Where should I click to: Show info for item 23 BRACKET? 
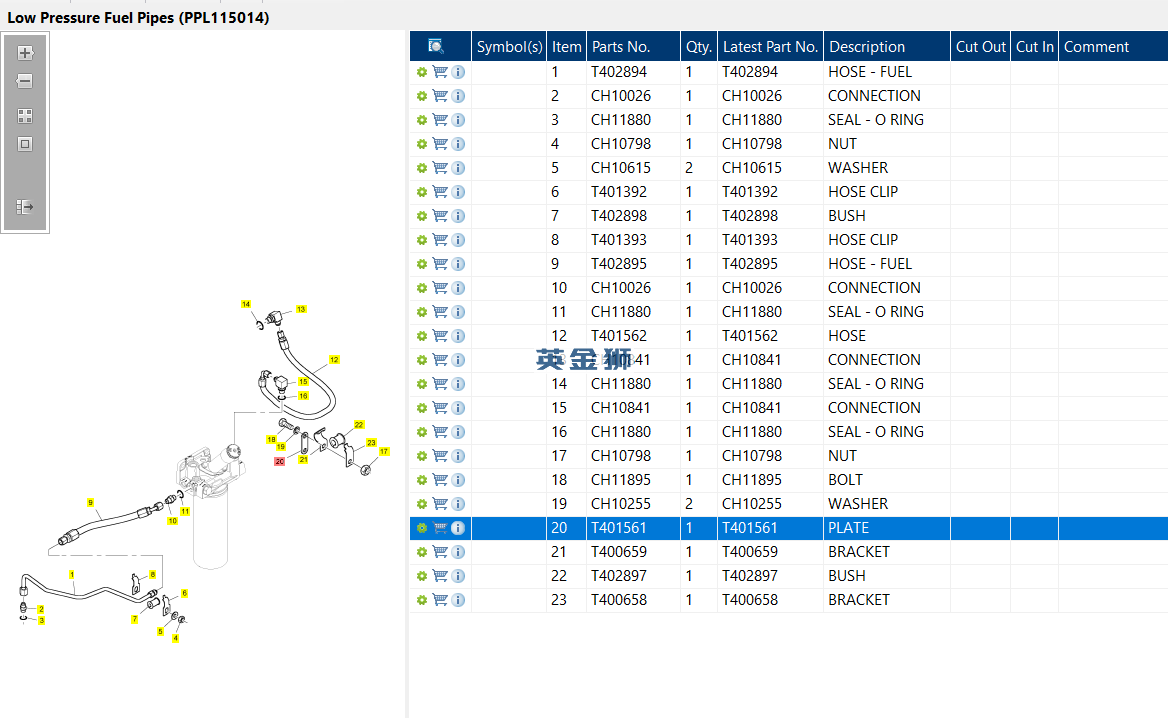(458, 600)
